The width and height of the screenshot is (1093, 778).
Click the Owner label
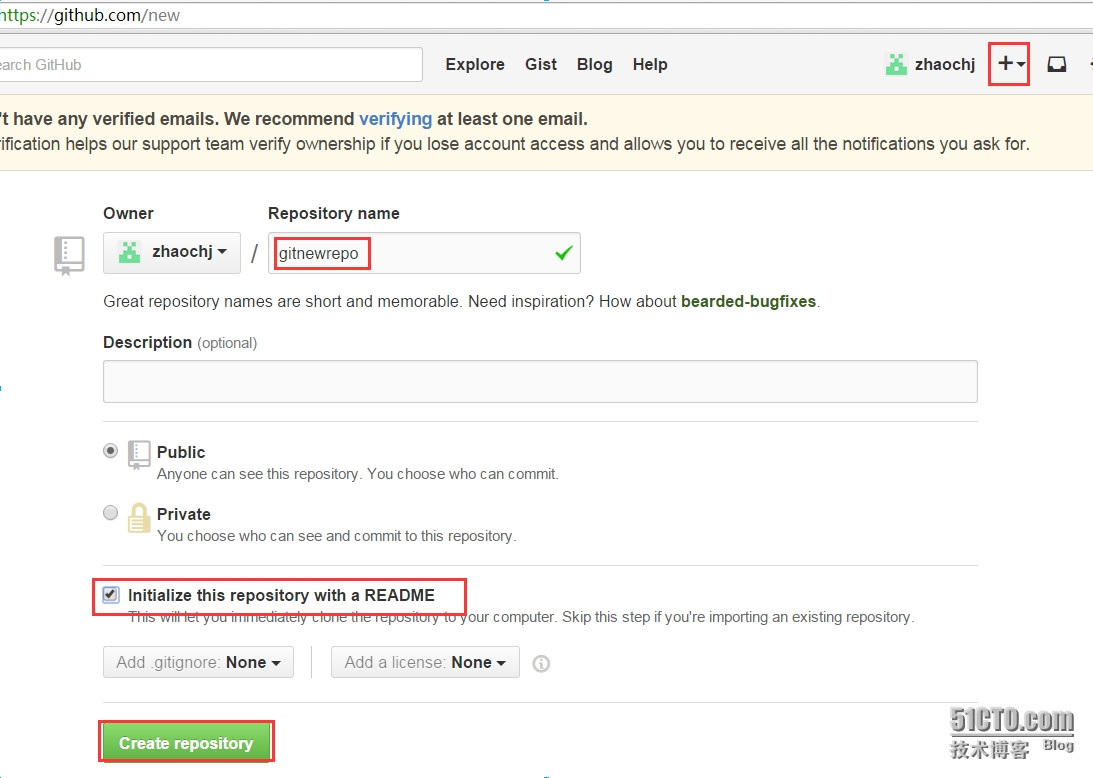coord(128,213)
